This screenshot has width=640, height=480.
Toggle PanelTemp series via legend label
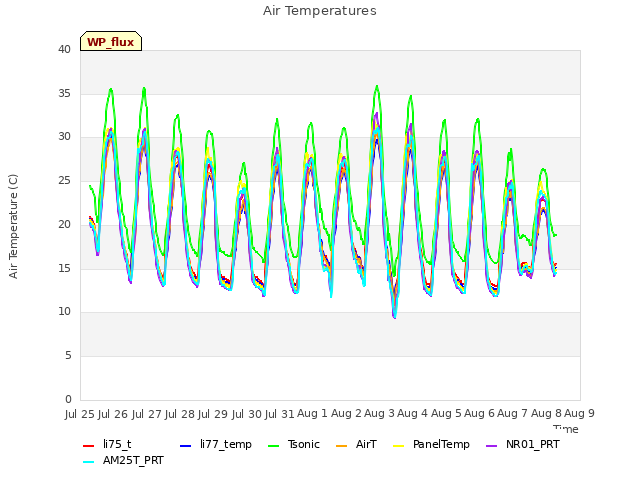(x=441, y=444)
